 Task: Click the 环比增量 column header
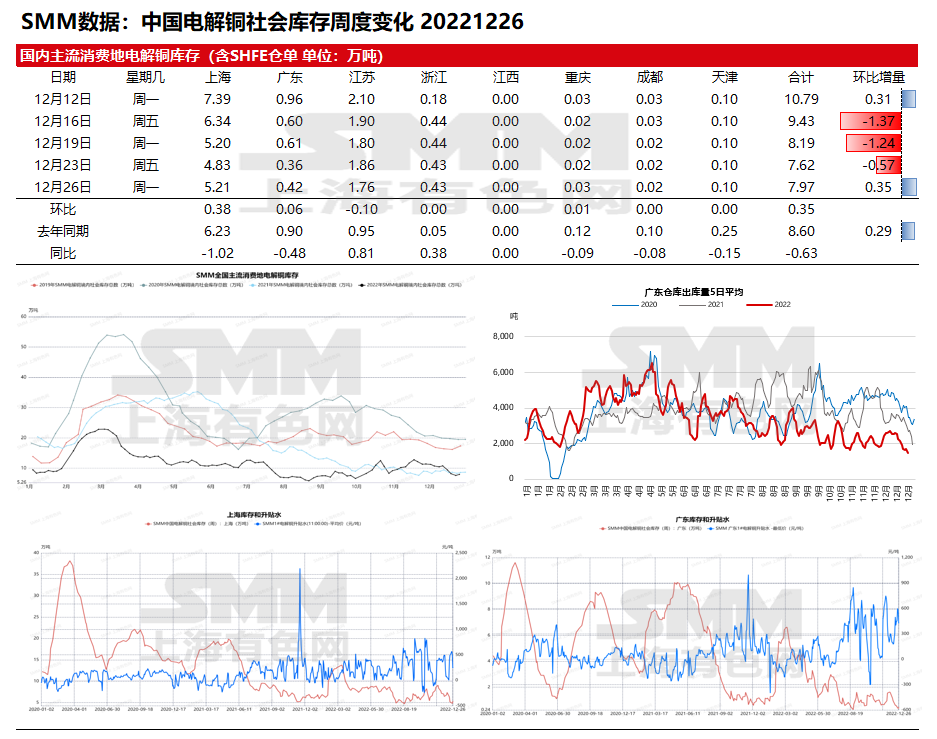tap(878, 77)
